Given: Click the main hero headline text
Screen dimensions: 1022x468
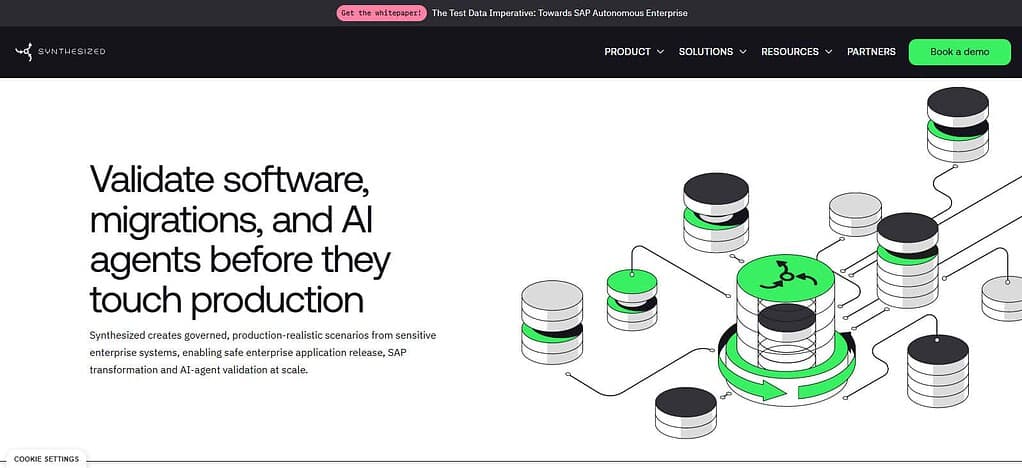Looking at the screenshot, I should [240, 239].
